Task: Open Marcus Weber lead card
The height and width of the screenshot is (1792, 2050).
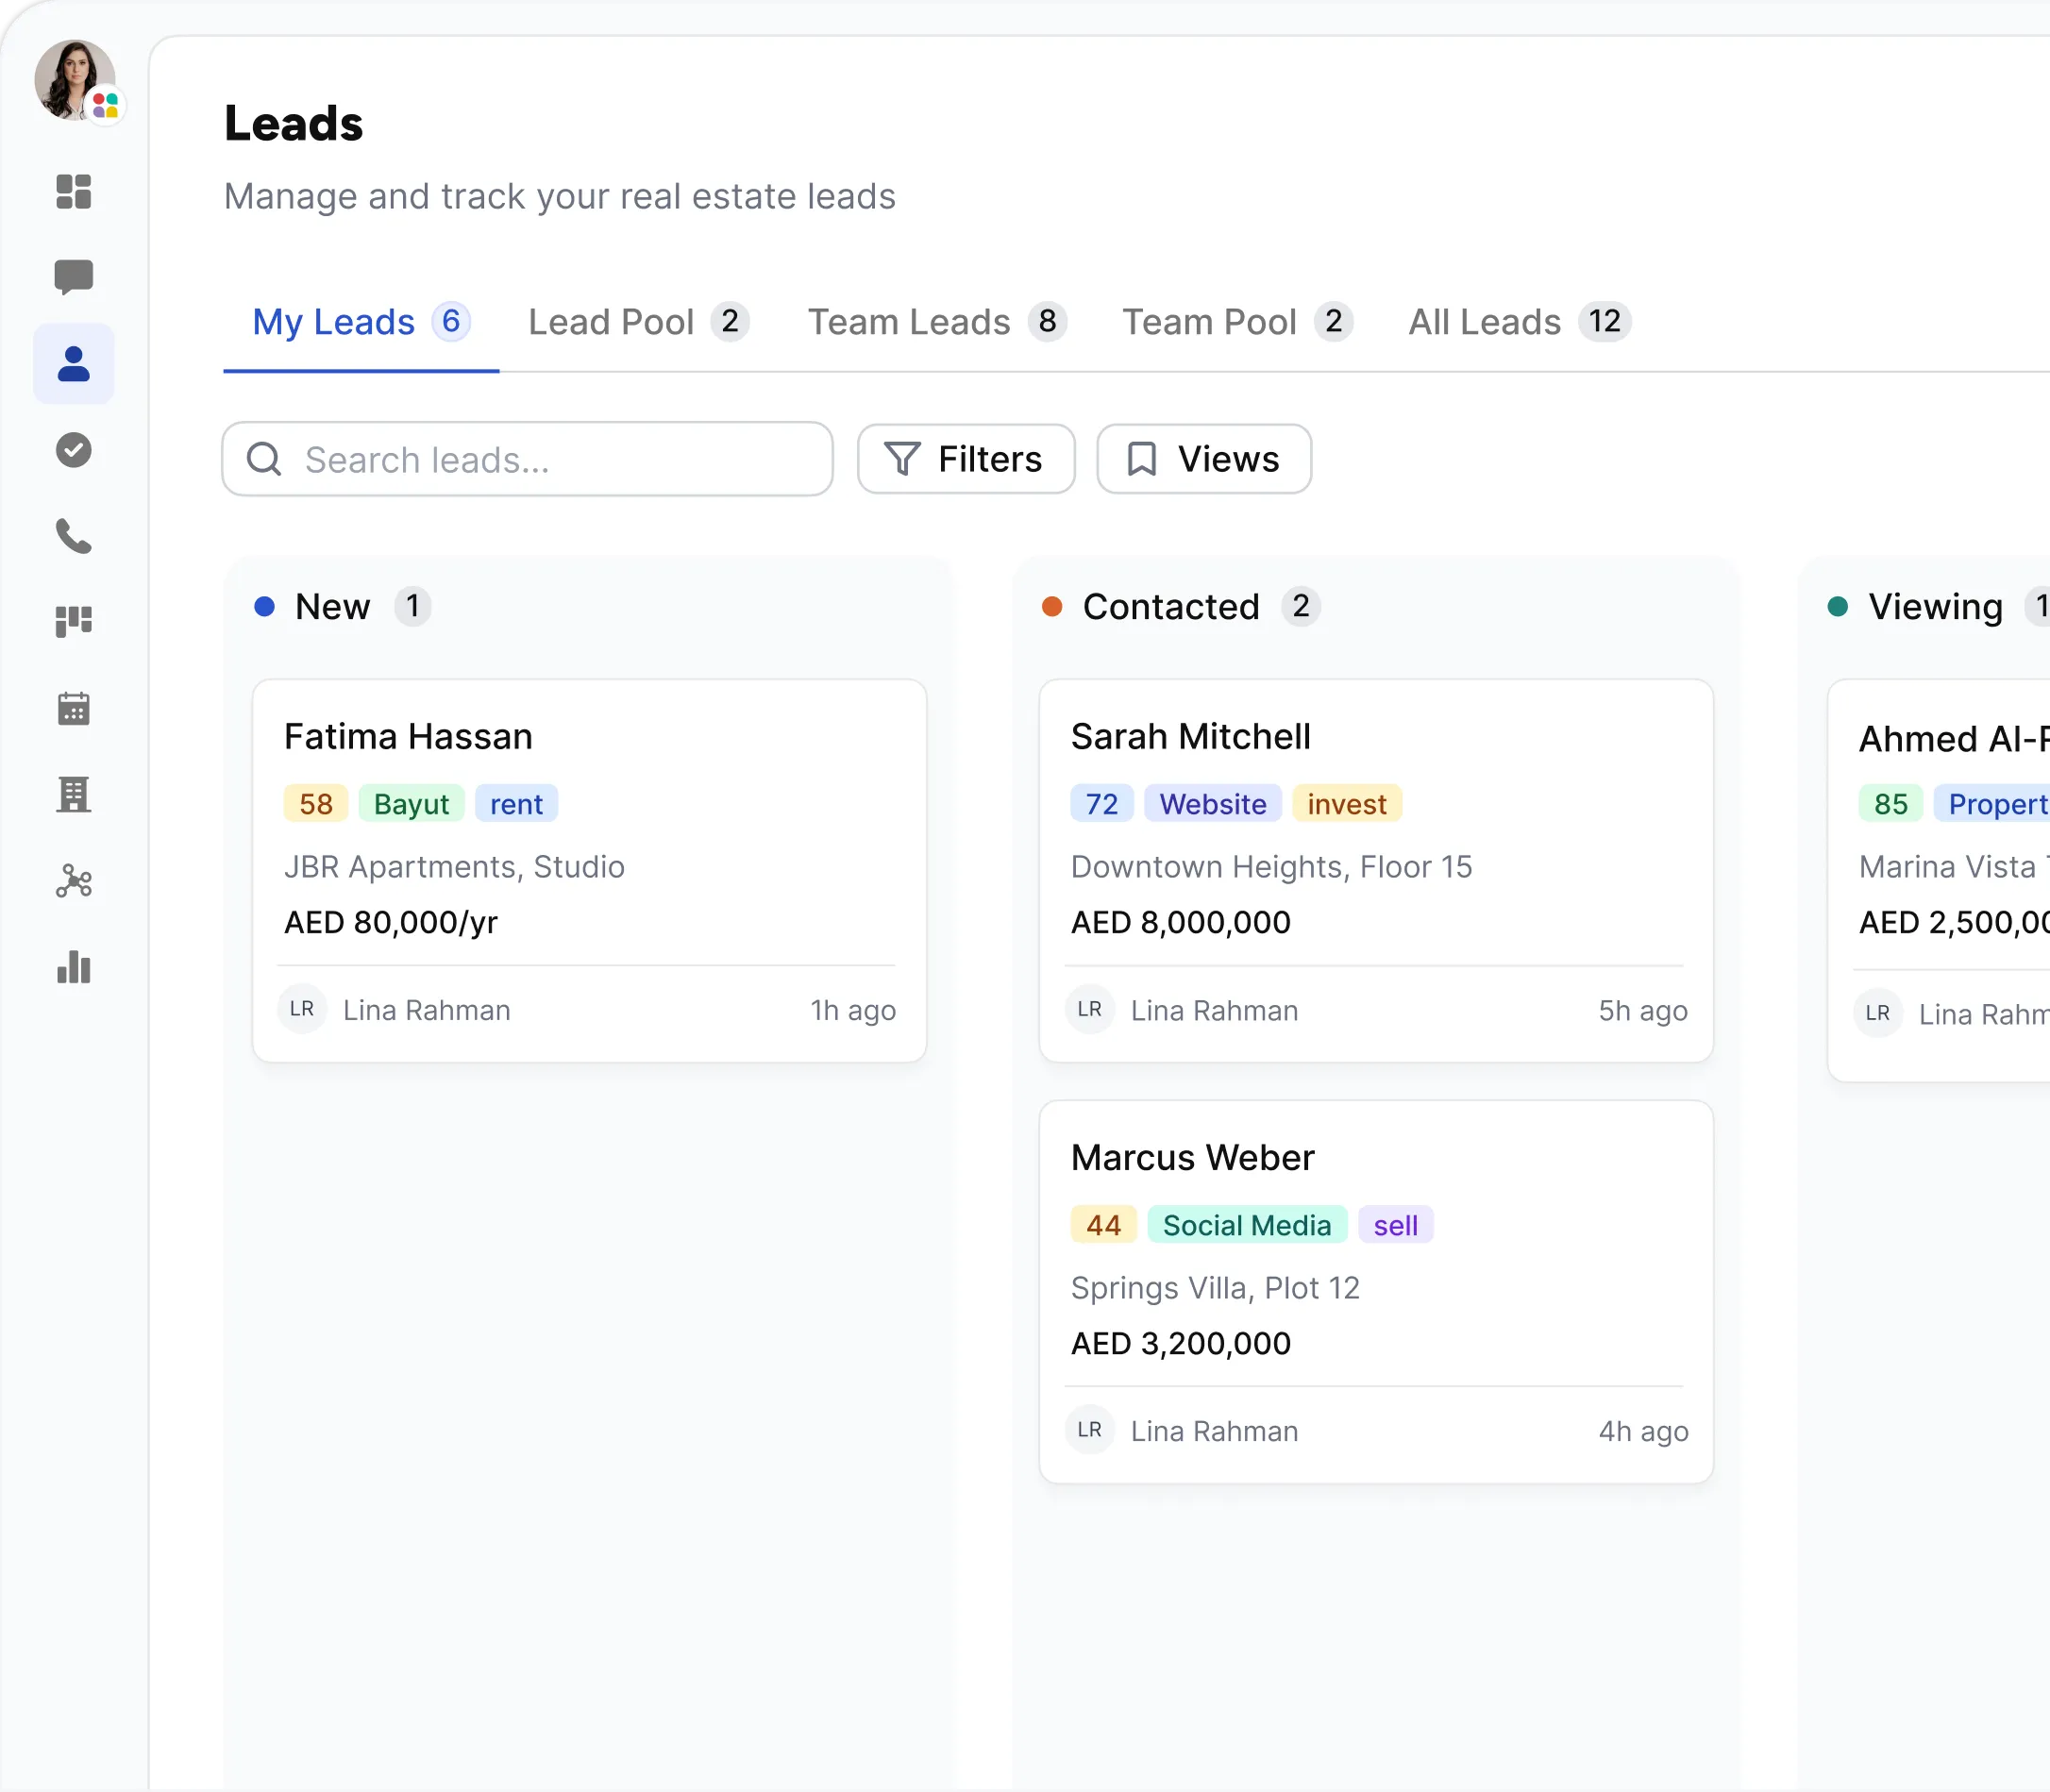Action: [x=1376, y=1291]
